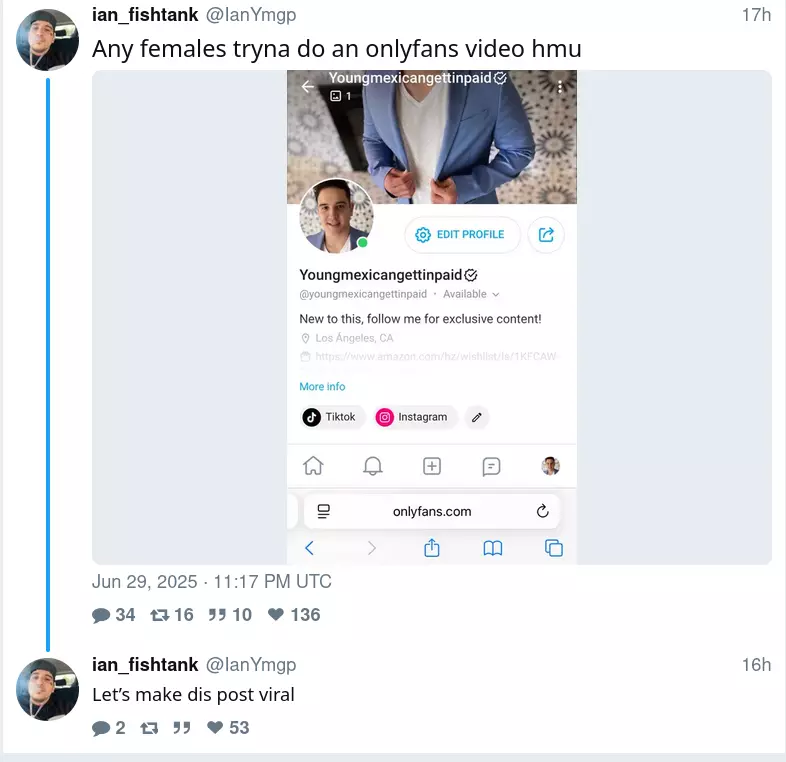Open ian_fishtank's avatar on the first post
The width and height of the screenshot is (786, 762).
click(x=48, y=40)
